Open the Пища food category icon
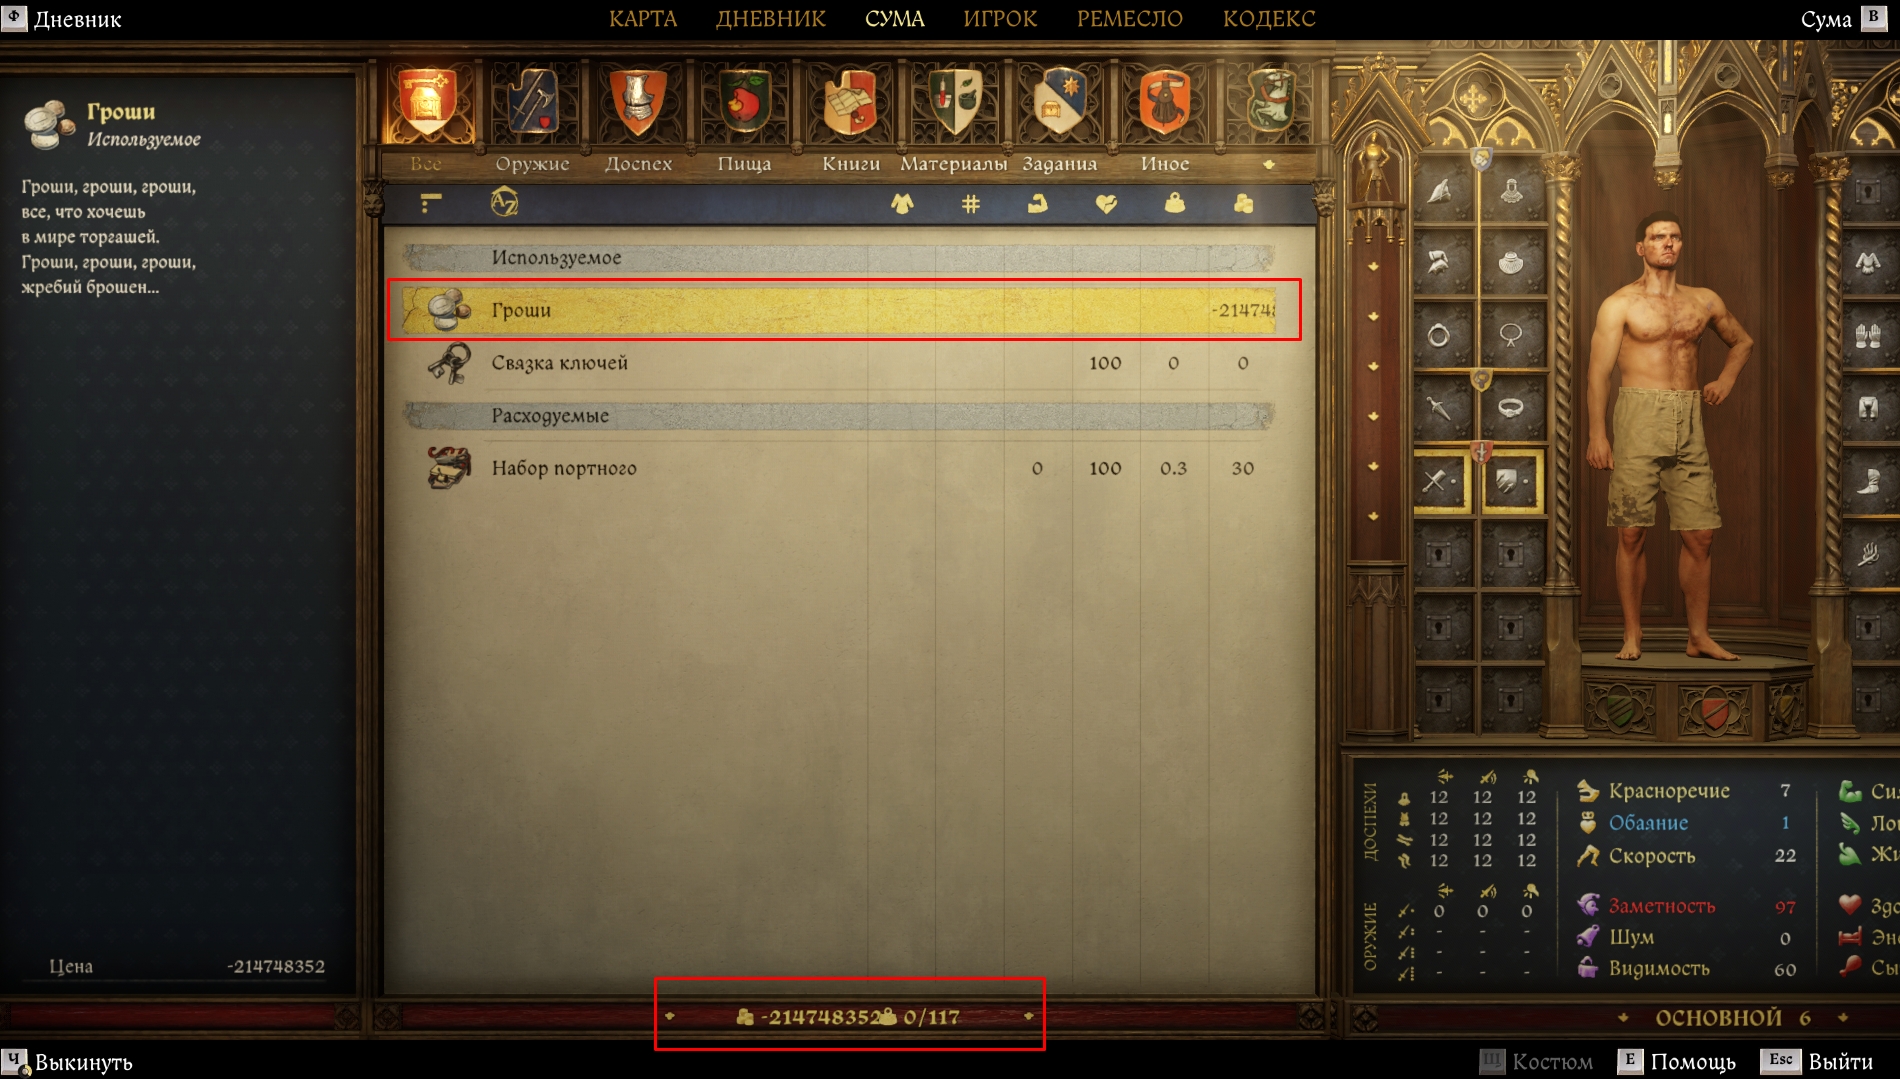This screenshot has height=1079, width=1900. click(x=744, y=102)
